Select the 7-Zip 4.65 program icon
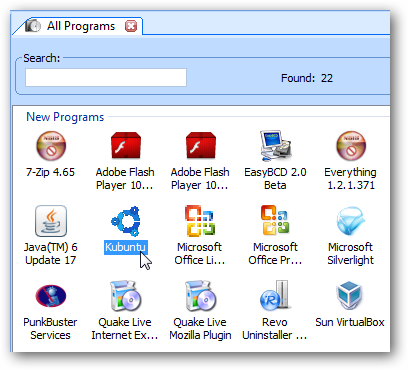The width and height of the screenshot is (408, 370). pyautogui.click(x=51, y=146)
